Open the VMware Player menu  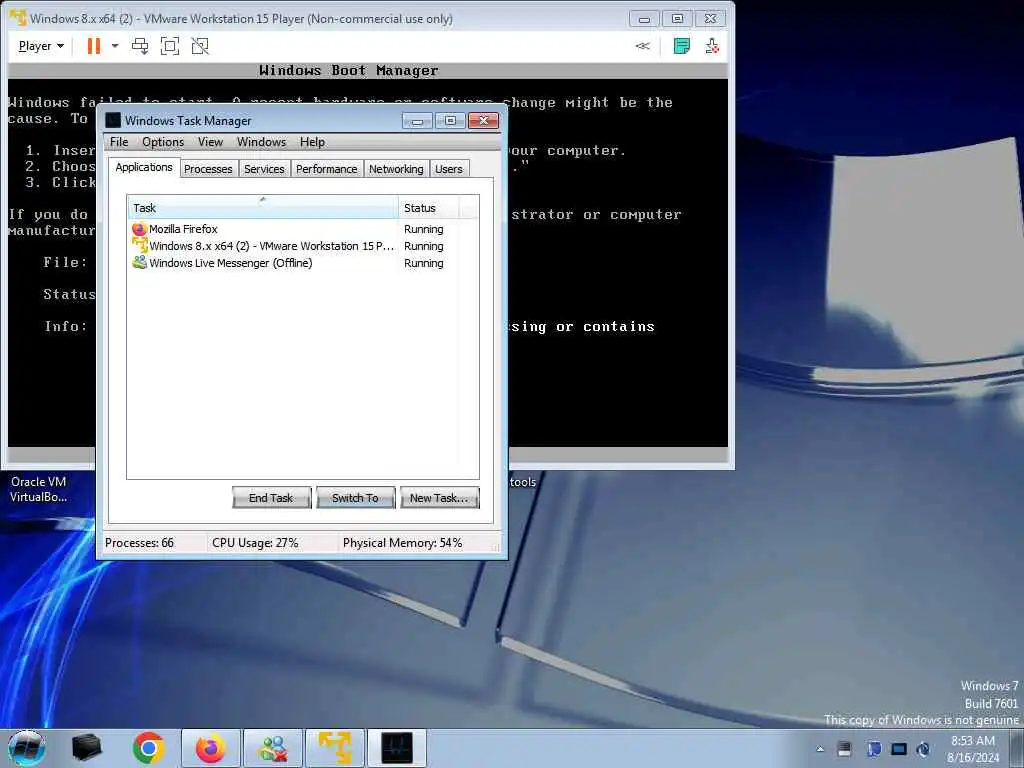pyautogui.click(x=41, y=46)
